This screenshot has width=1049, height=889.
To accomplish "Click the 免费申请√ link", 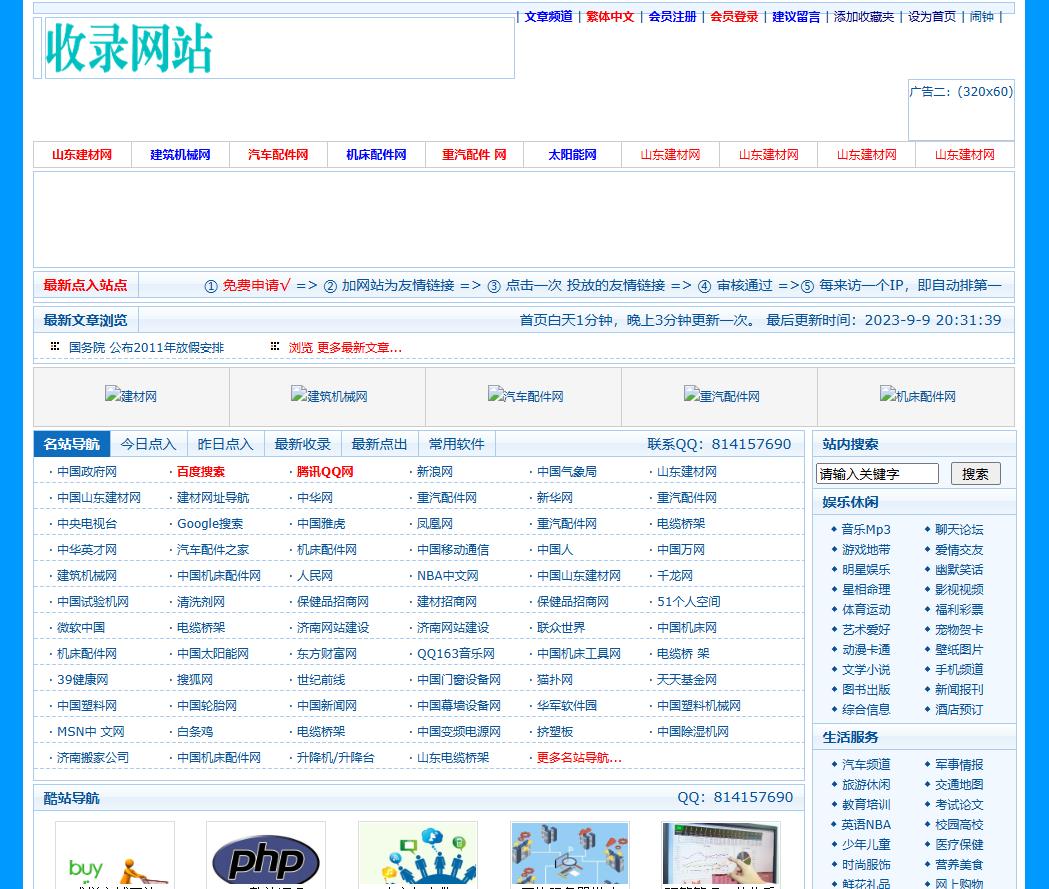I will [256, 286].
